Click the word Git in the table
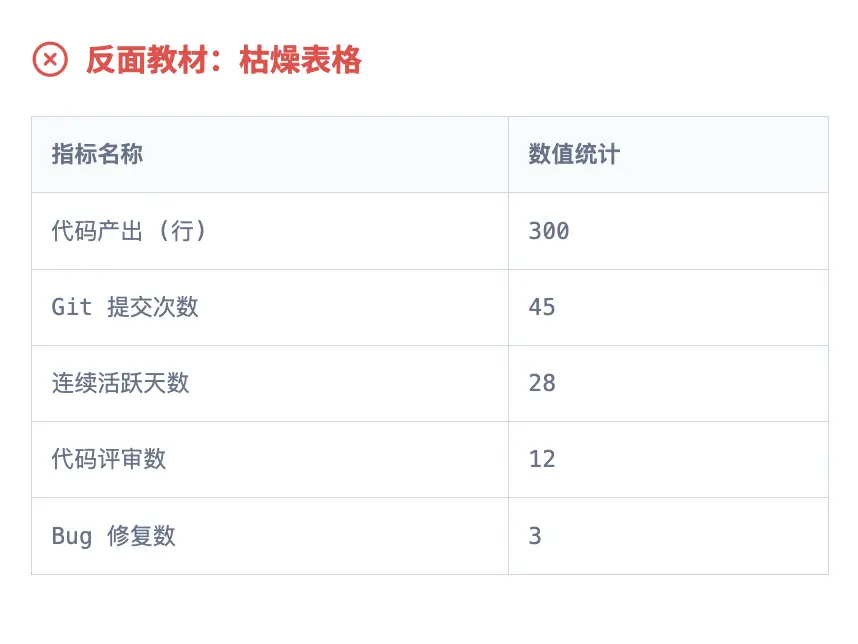The image size is (858, 644). pos(72,307)
